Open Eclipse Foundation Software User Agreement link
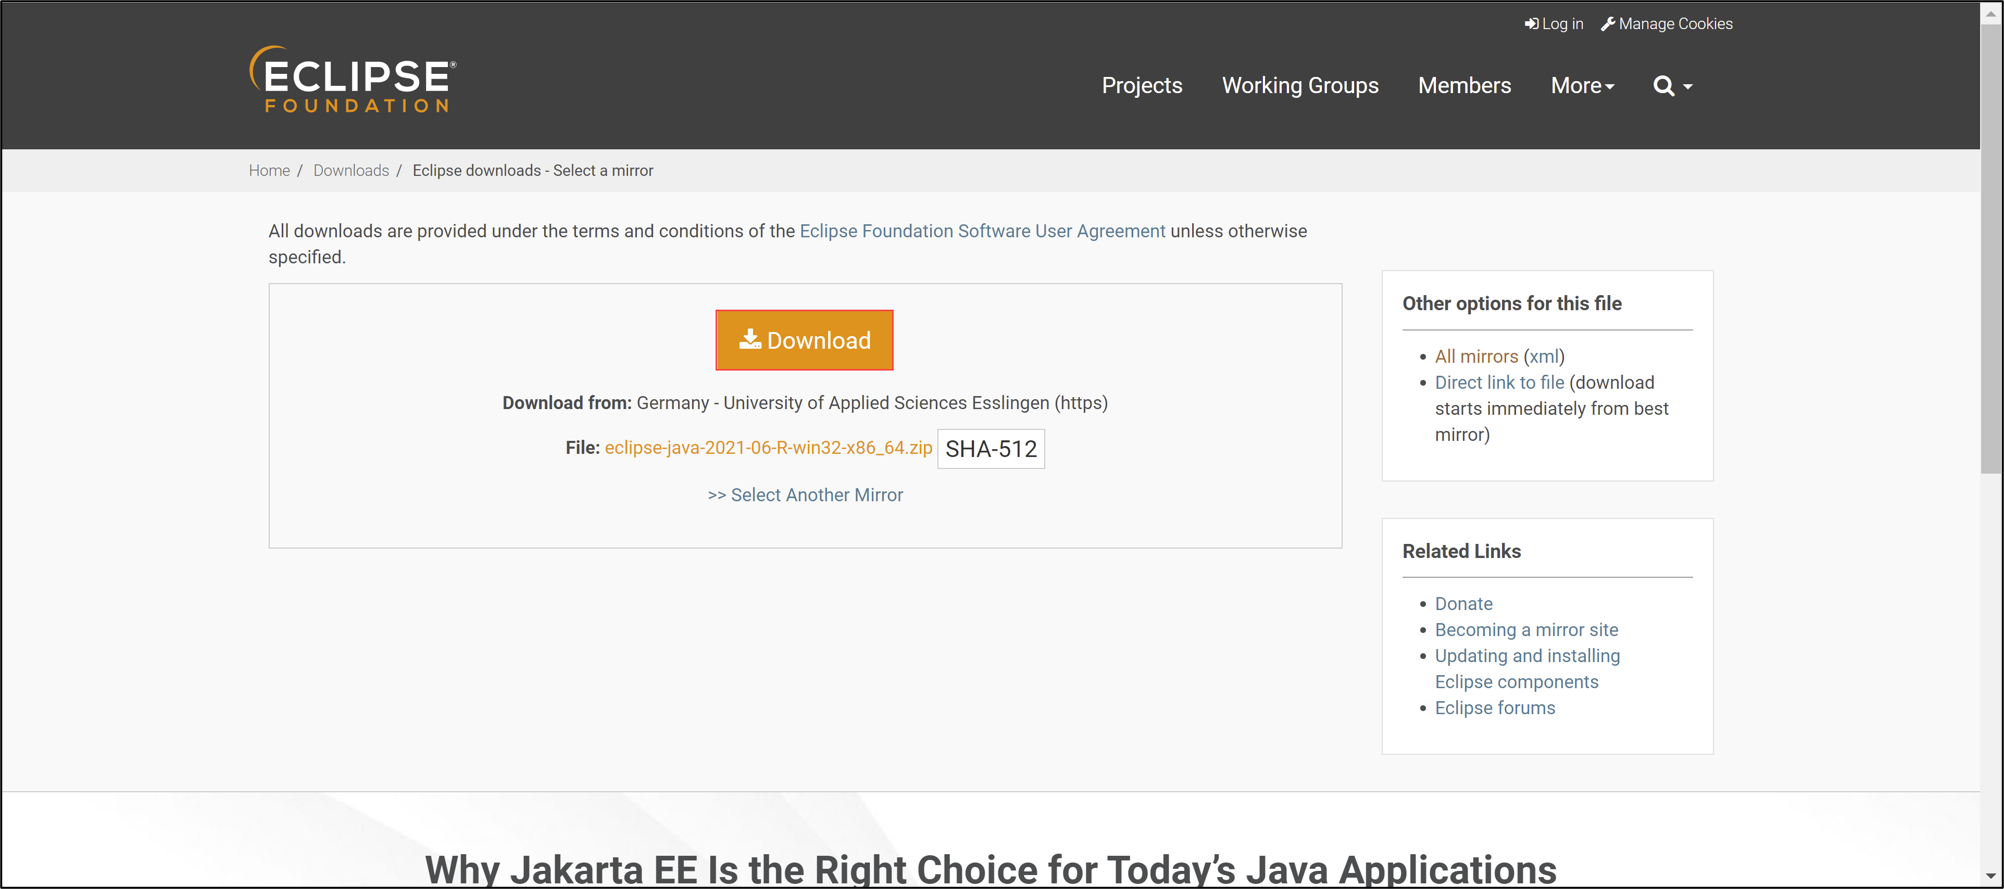 982,231
